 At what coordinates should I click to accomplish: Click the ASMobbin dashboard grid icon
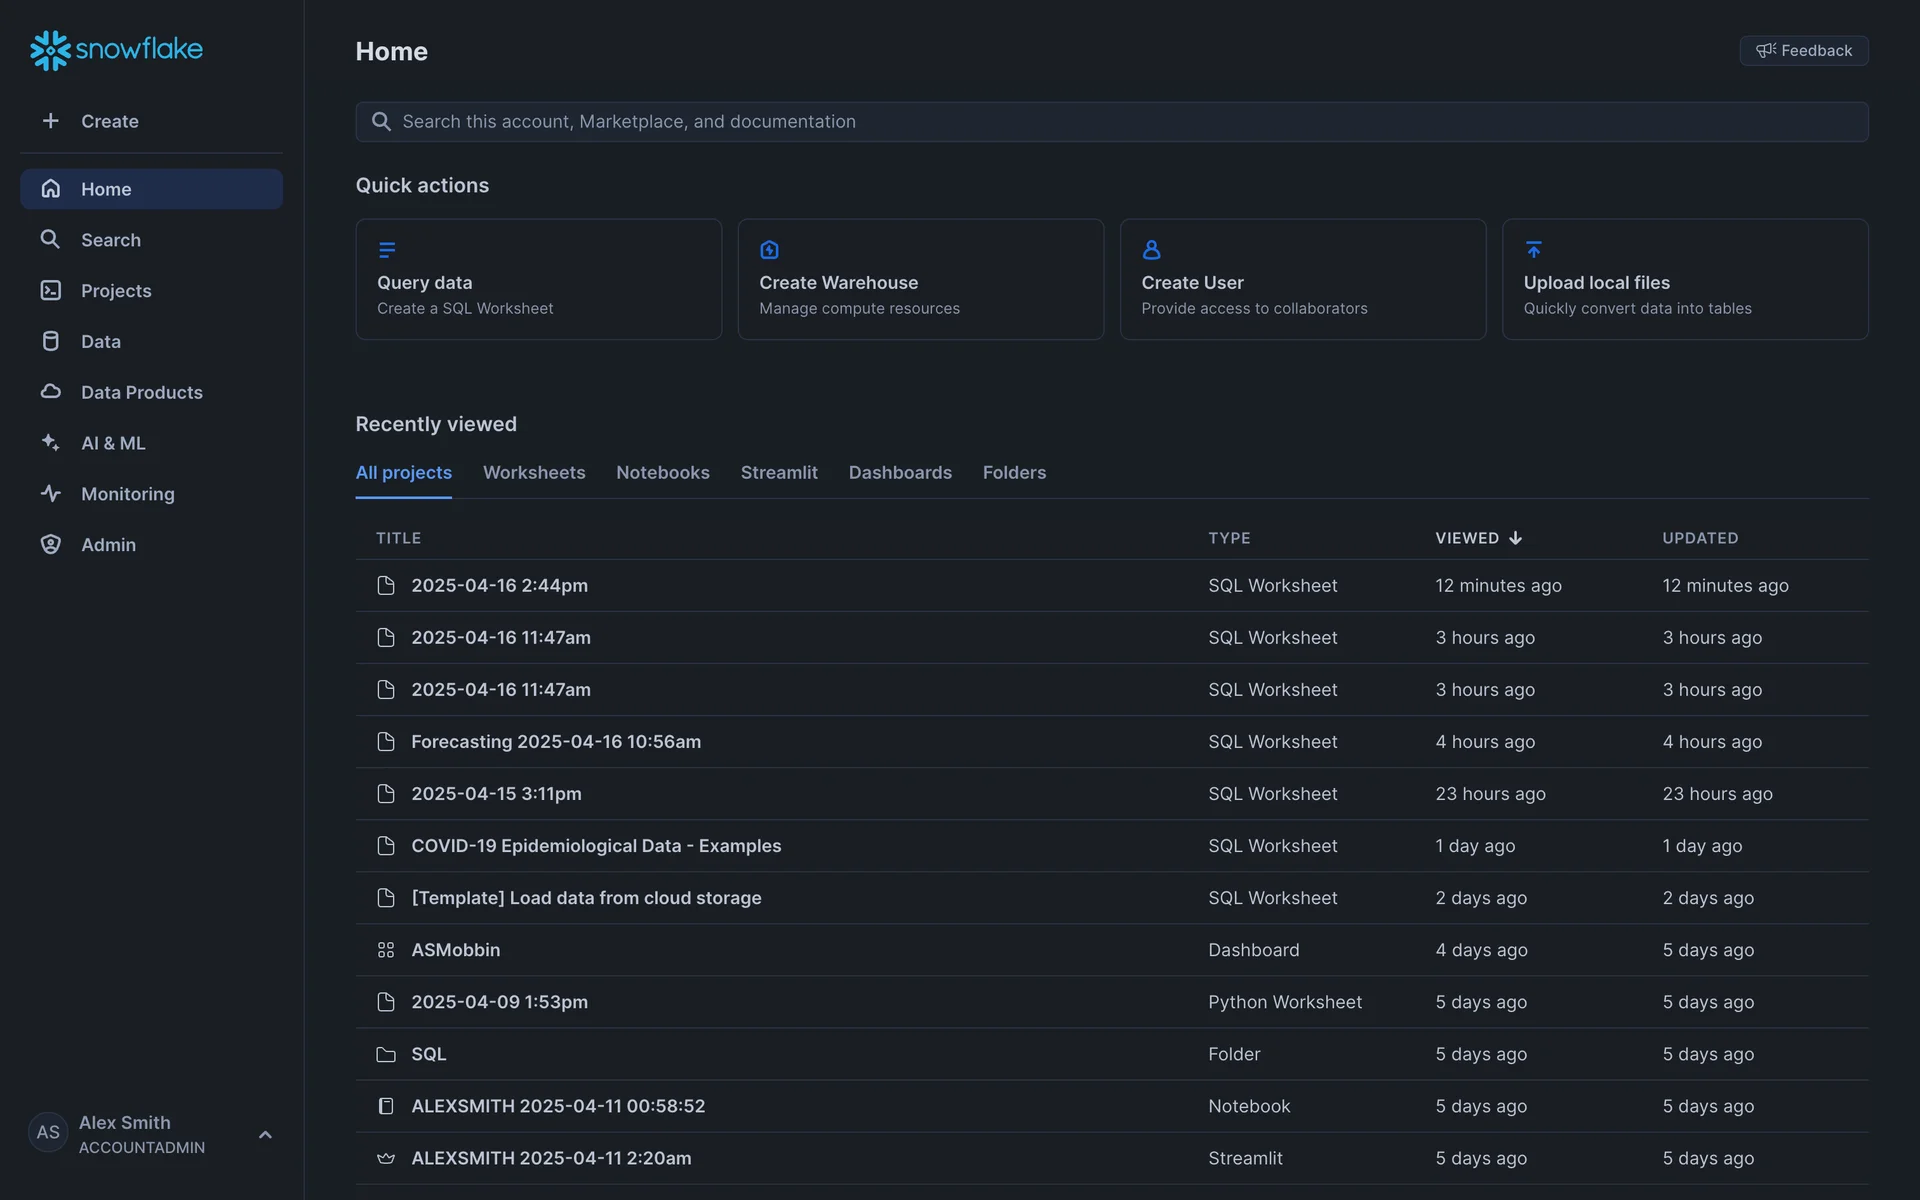coord(386,950)
